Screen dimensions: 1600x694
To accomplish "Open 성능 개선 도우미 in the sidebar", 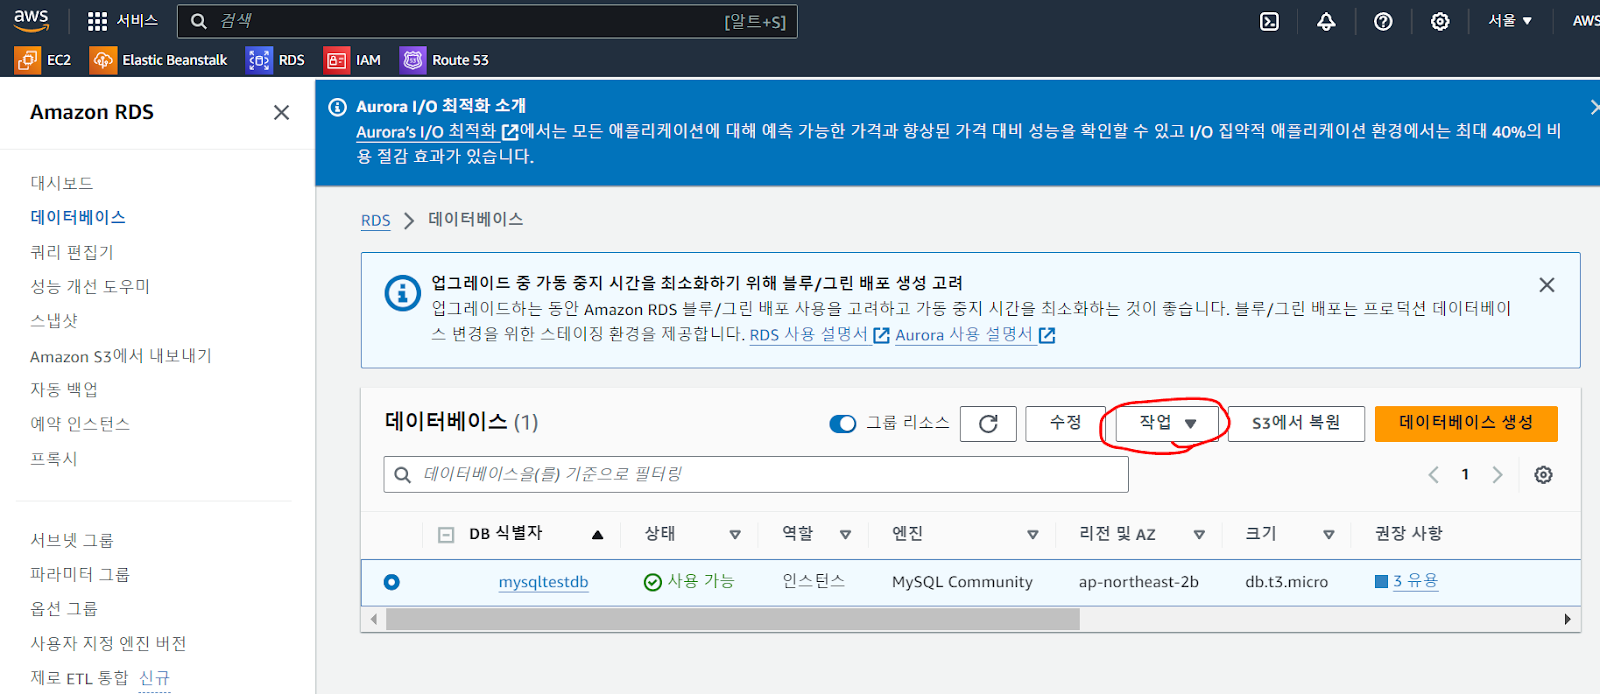I will pos(90,286).
